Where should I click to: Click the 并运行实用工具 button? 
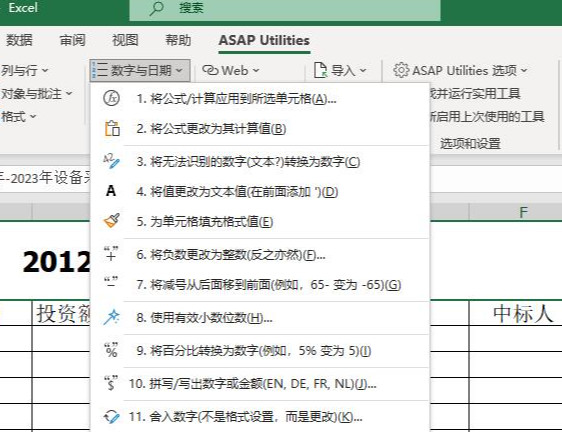(475, 94)
